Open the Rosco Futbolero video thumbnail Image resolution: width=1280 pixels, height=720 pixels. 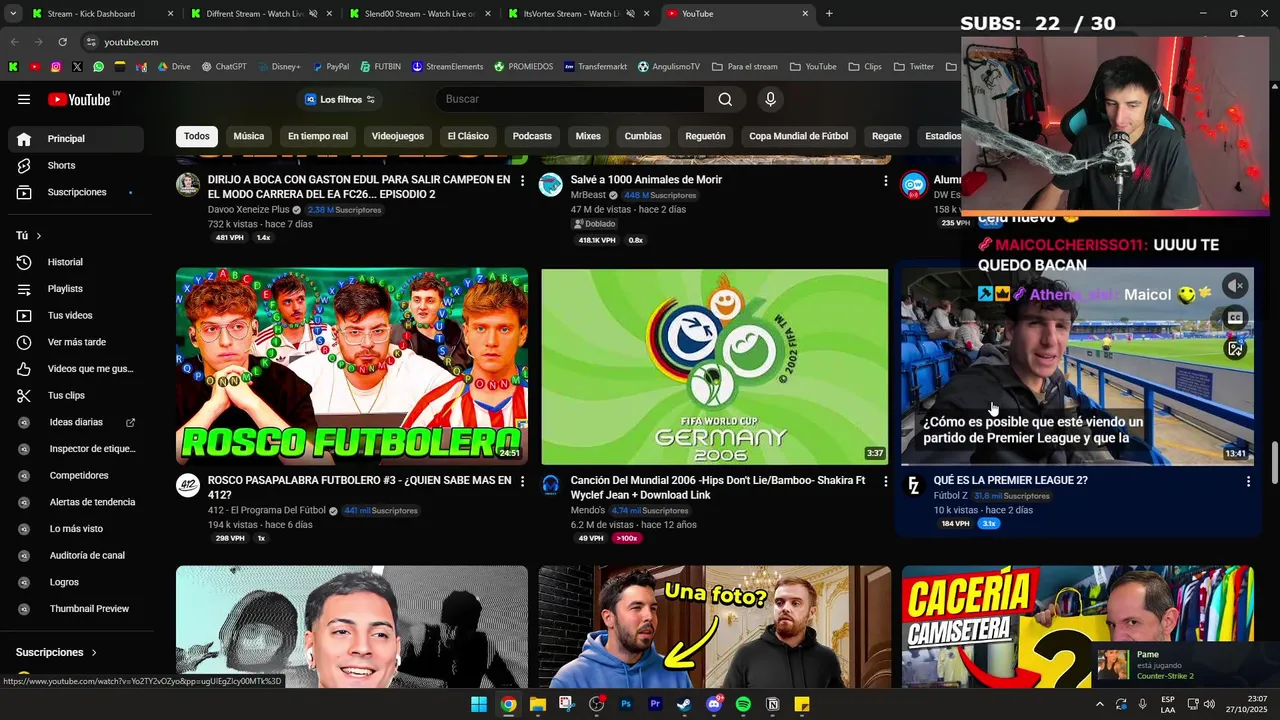pos(352,366)
